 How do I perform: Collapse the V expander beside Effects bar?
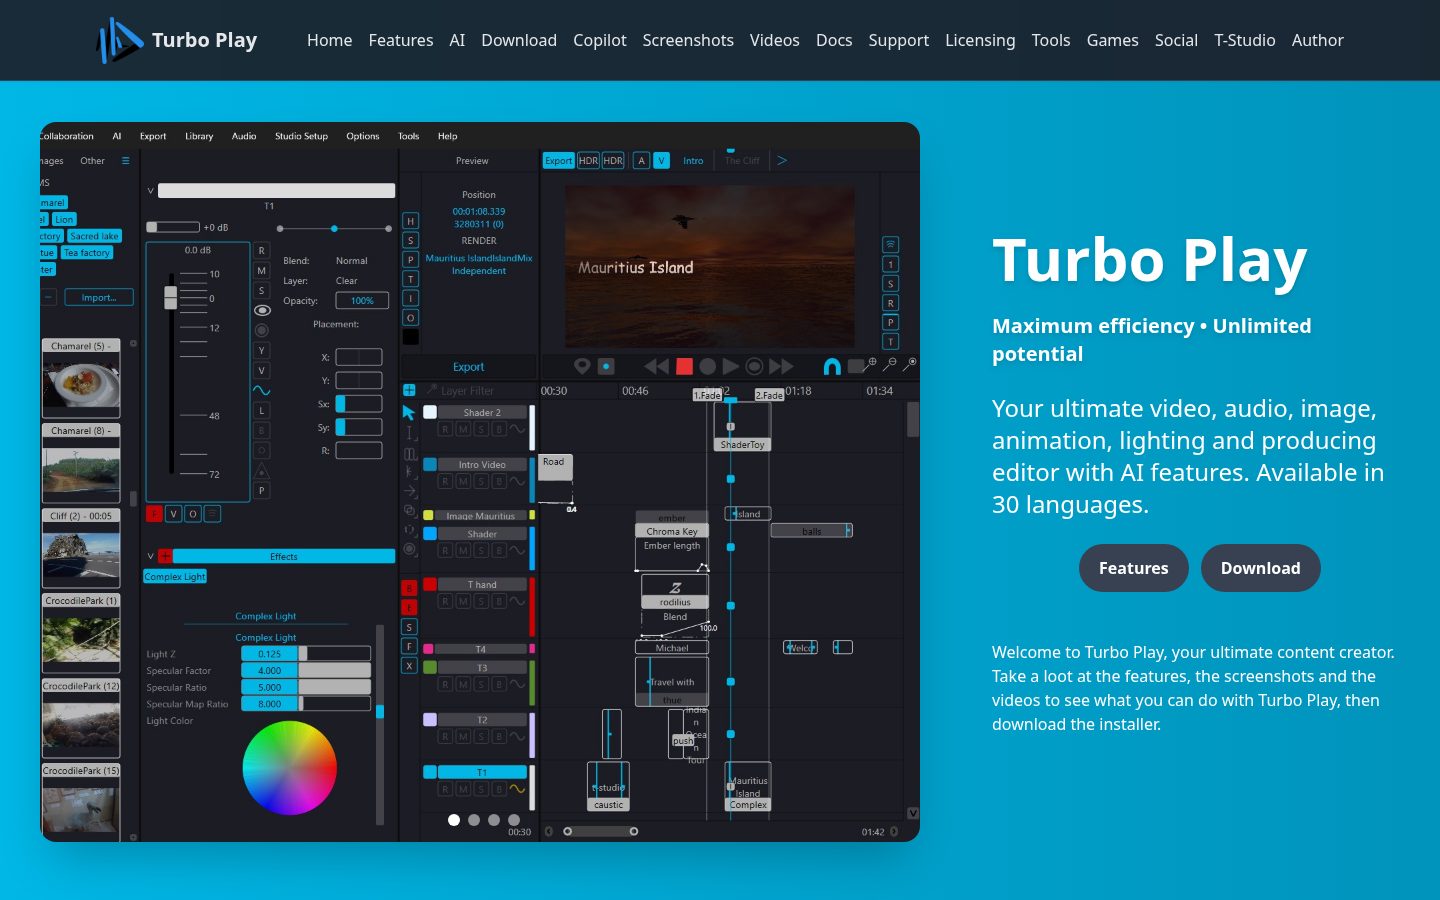point(150,556)
